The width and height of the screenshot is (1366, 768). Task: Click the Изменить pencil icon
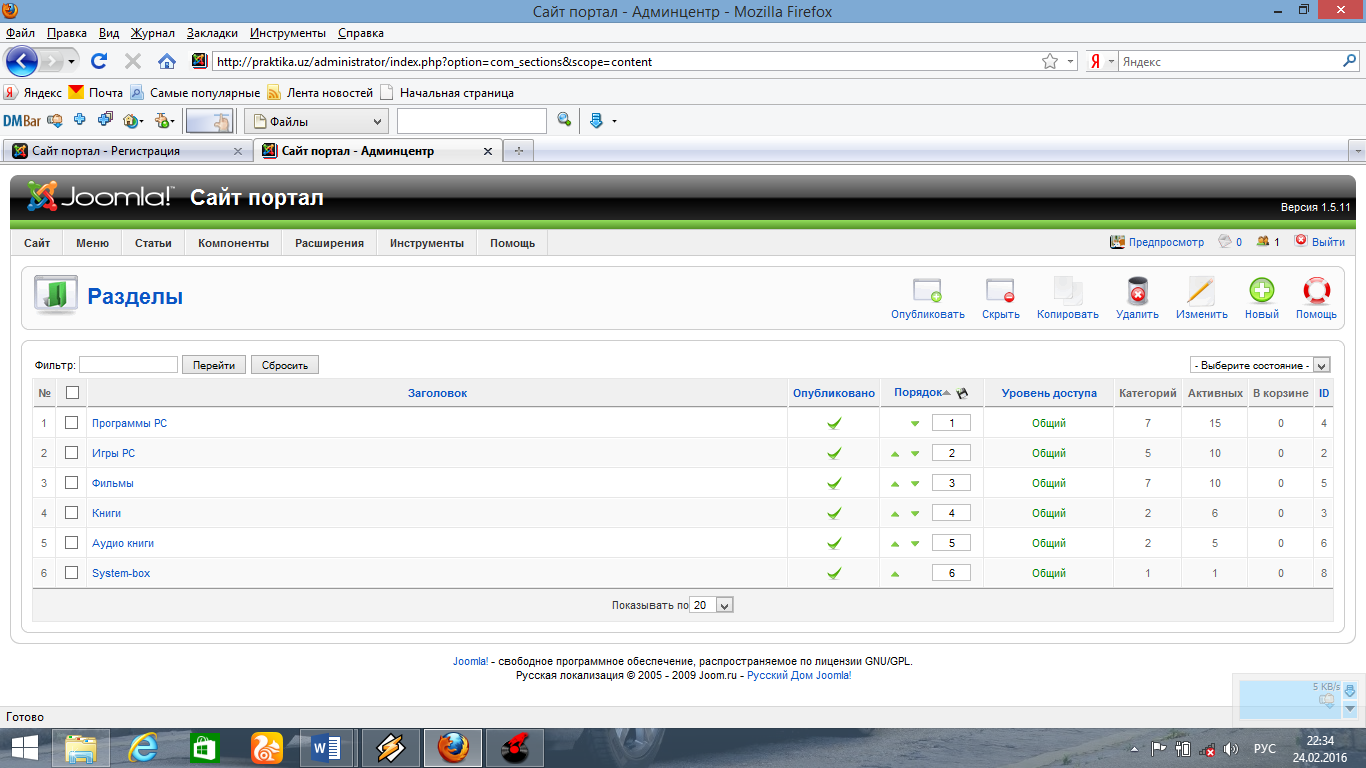click(x=1201, y=291)
